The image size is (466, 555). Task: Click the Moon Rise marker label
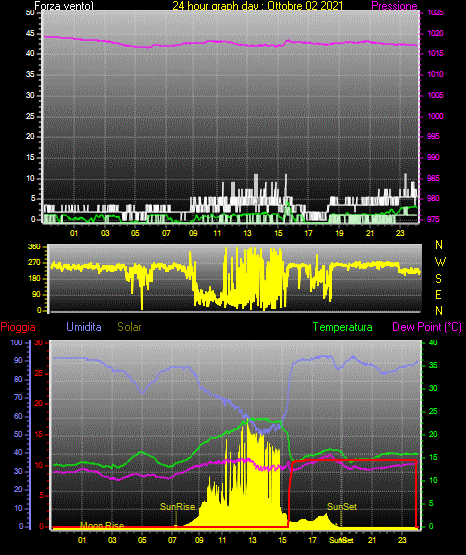pyautogui.click(x=102, y=525)
